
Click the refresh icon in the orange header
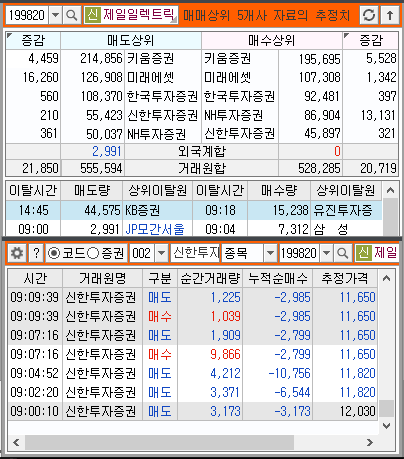369,15
